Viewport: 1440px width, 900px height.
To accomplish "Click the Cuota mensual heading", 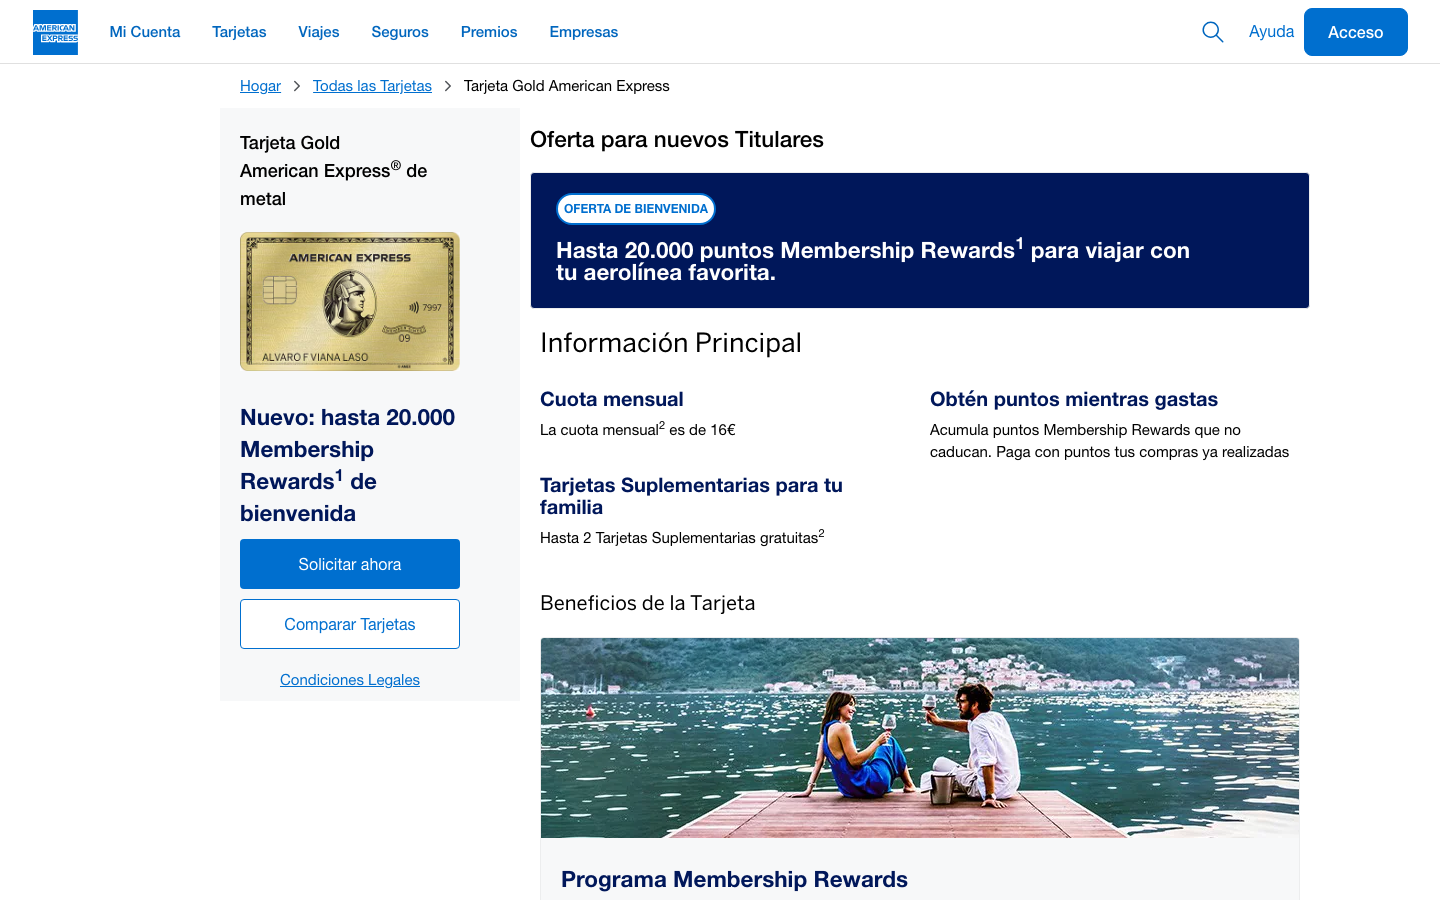I will pyautogui.click(x=612, y=399).
